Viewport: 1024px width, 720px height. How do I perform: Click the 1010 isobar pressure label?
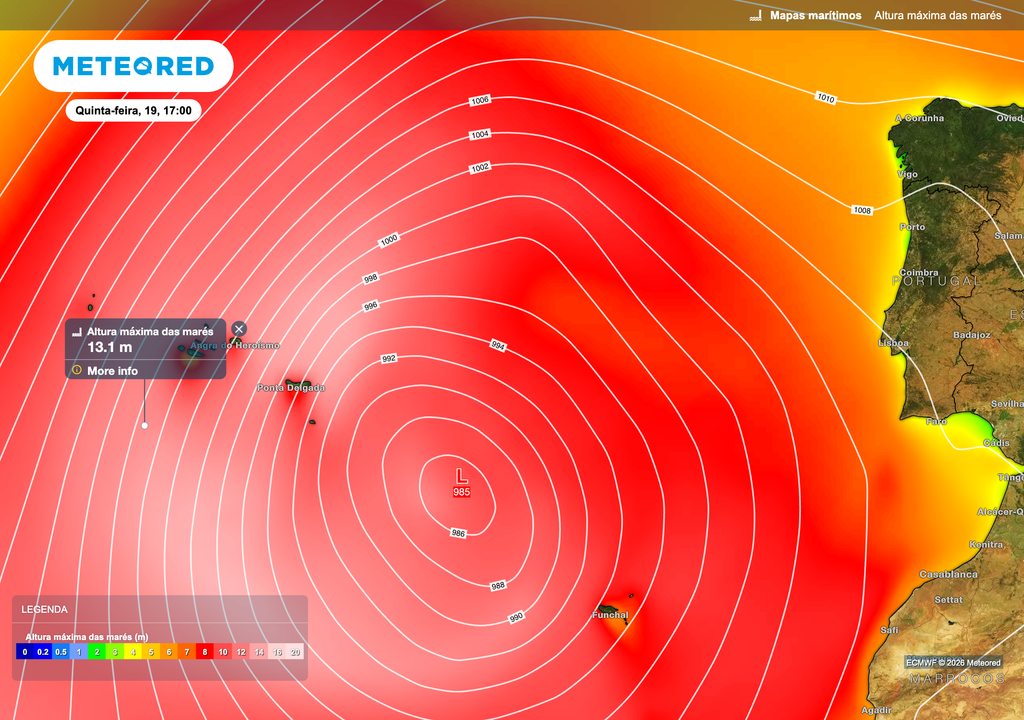coord(825,98)
